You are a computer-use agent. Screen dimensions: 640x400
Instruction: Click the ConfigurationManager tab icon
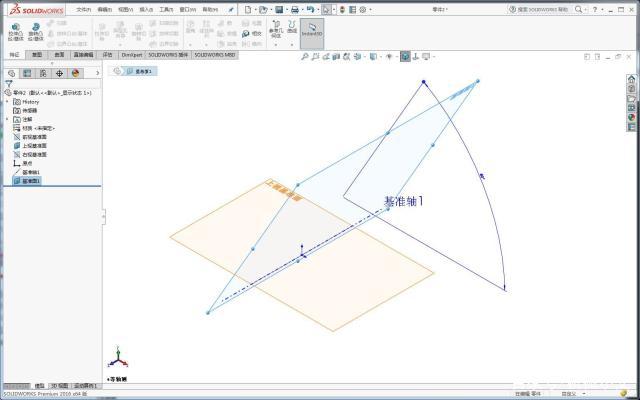tap(43, 73)
